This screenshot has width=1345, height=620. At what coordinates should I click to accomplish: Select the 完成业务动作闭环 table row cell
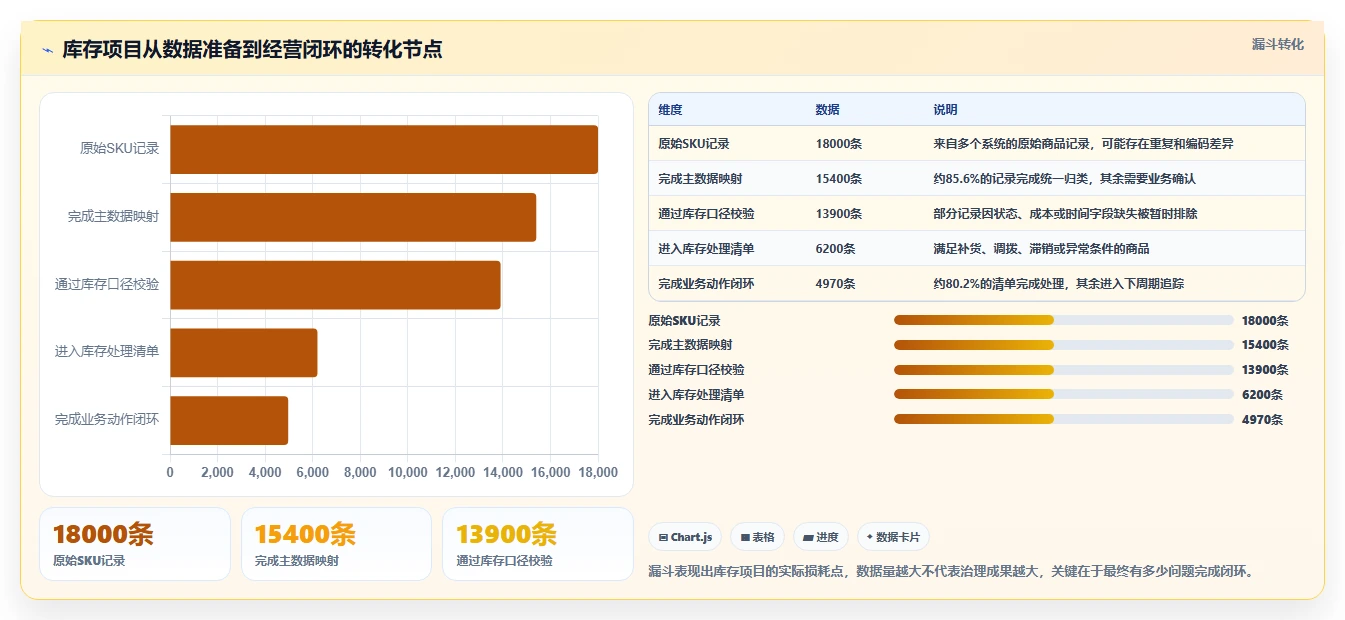click(706, 284)
